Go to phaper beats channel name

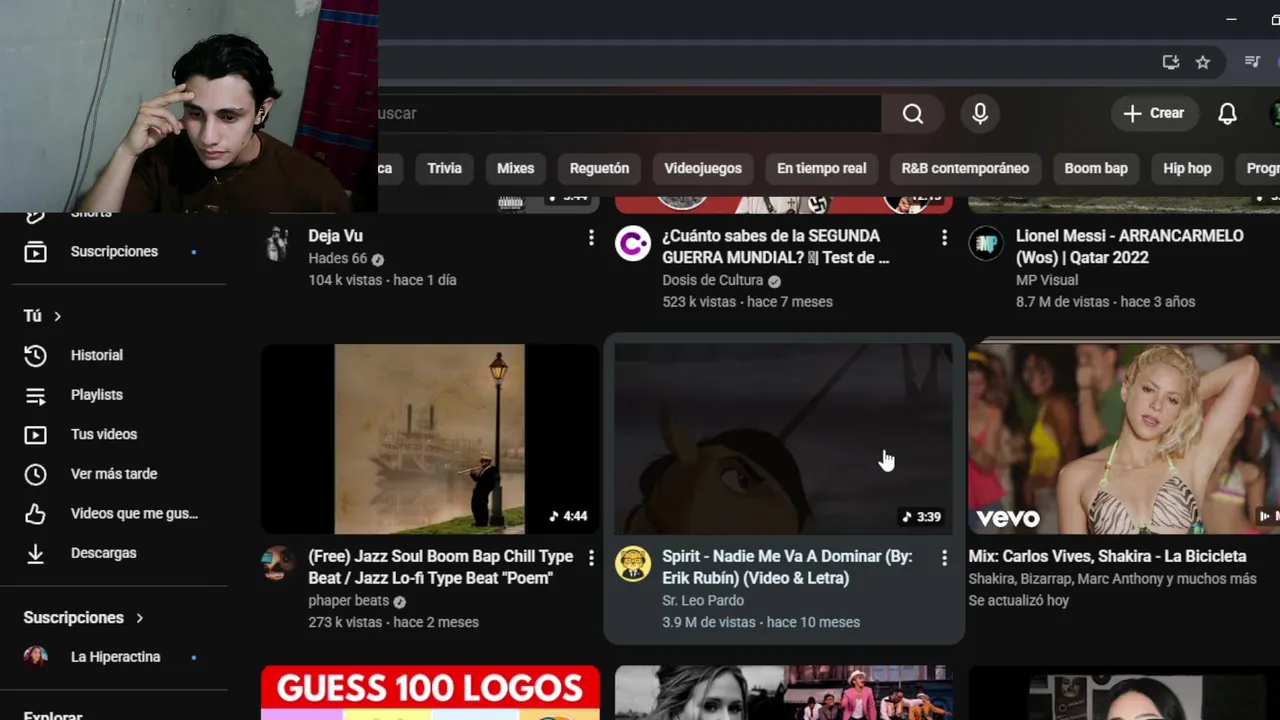click(x=349, y=601)
